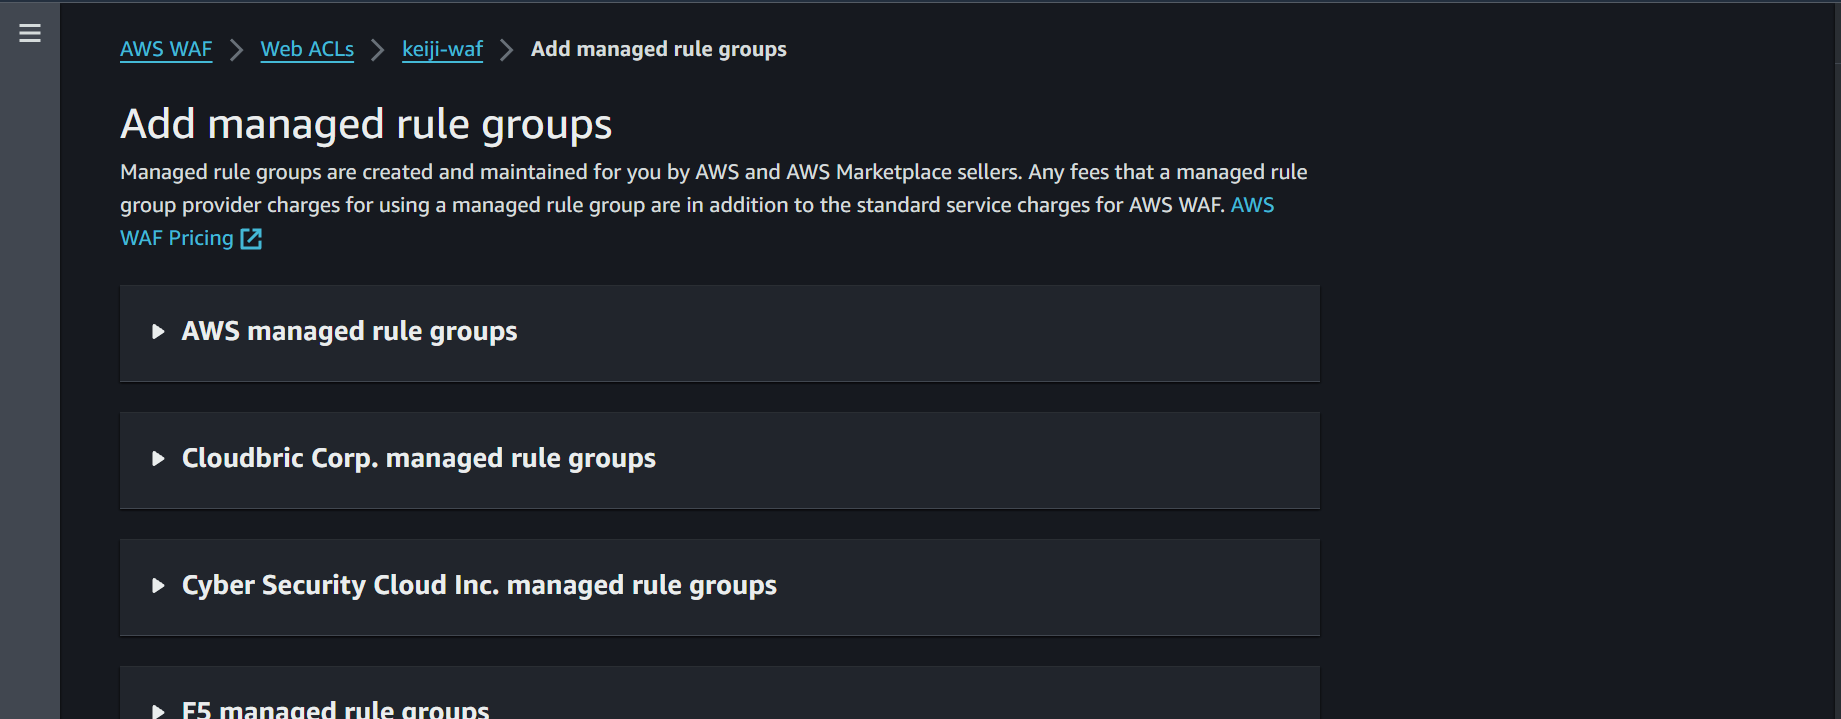Navigate to Web ACLs breadcrumb
The image size is (1841, 719).
307,49
